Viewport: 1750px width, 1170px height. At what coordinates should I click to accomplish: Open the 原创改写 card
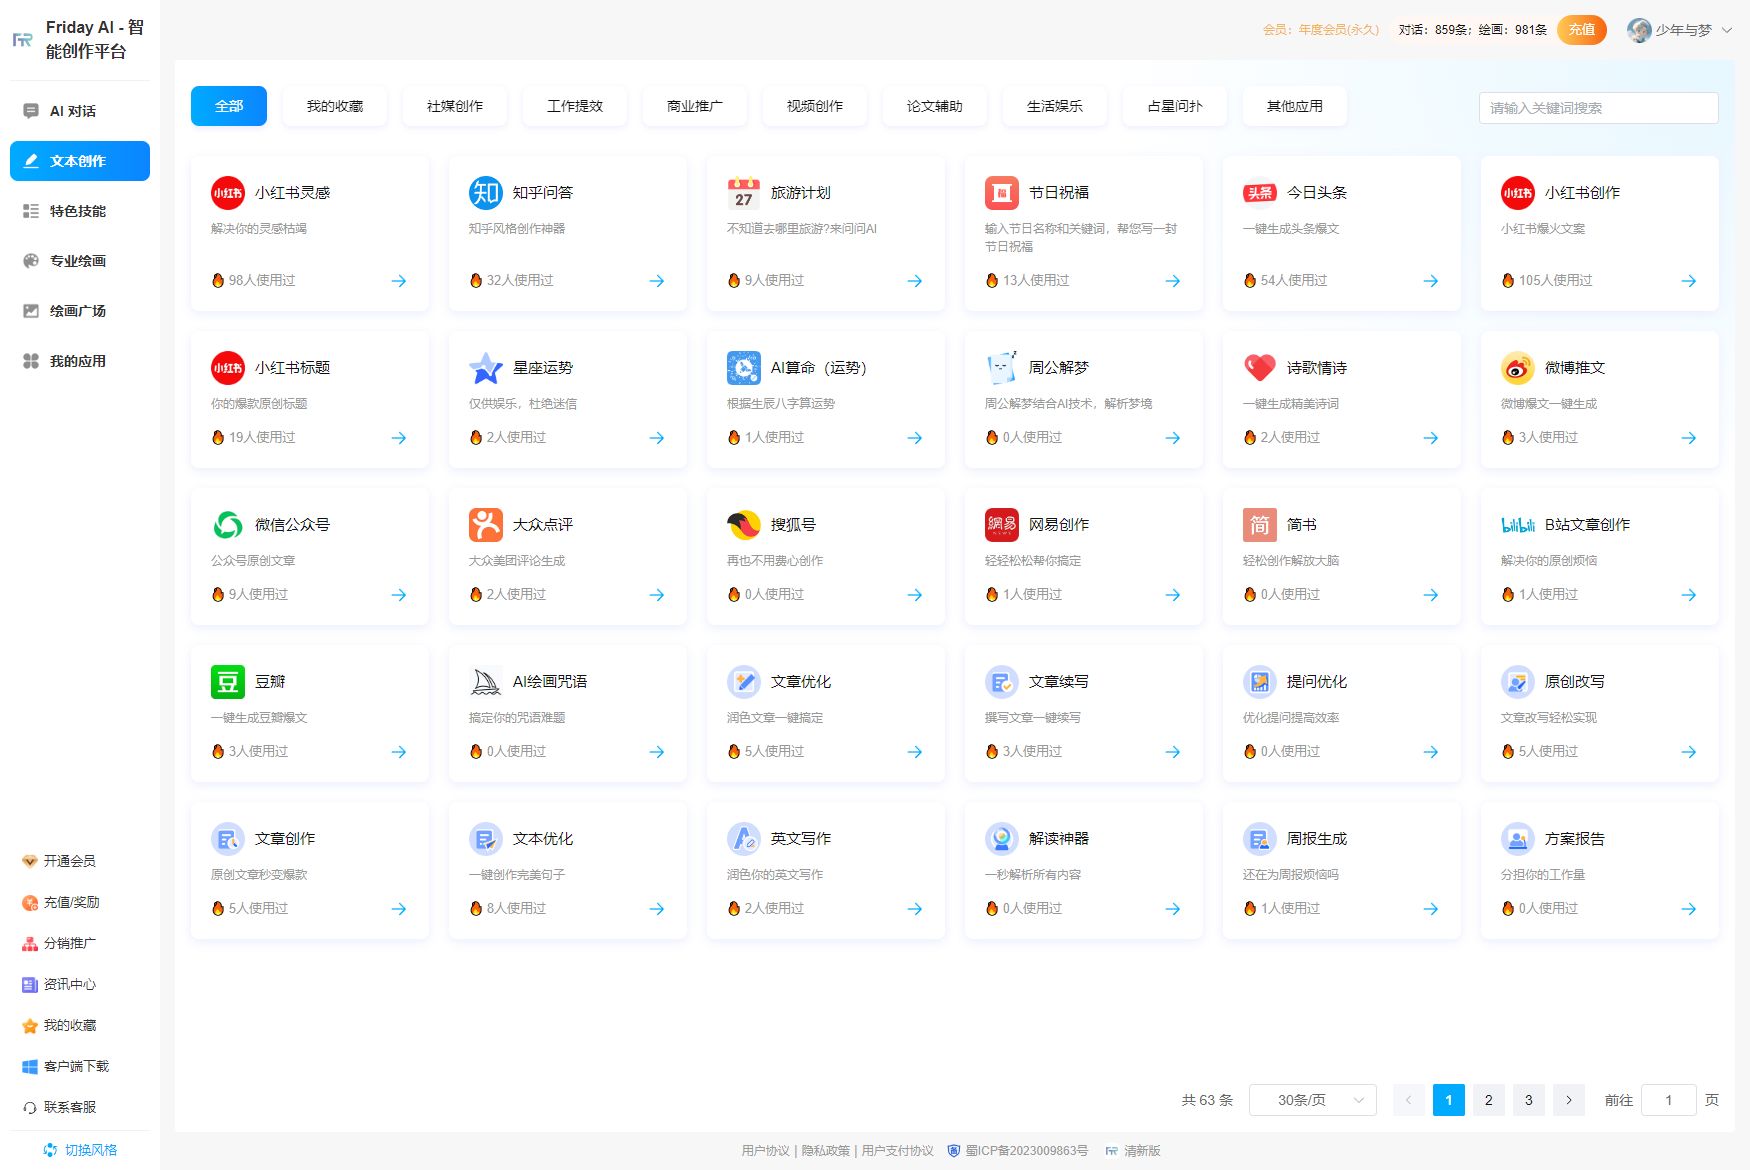pyautogui.click(x=1600, y=713)
